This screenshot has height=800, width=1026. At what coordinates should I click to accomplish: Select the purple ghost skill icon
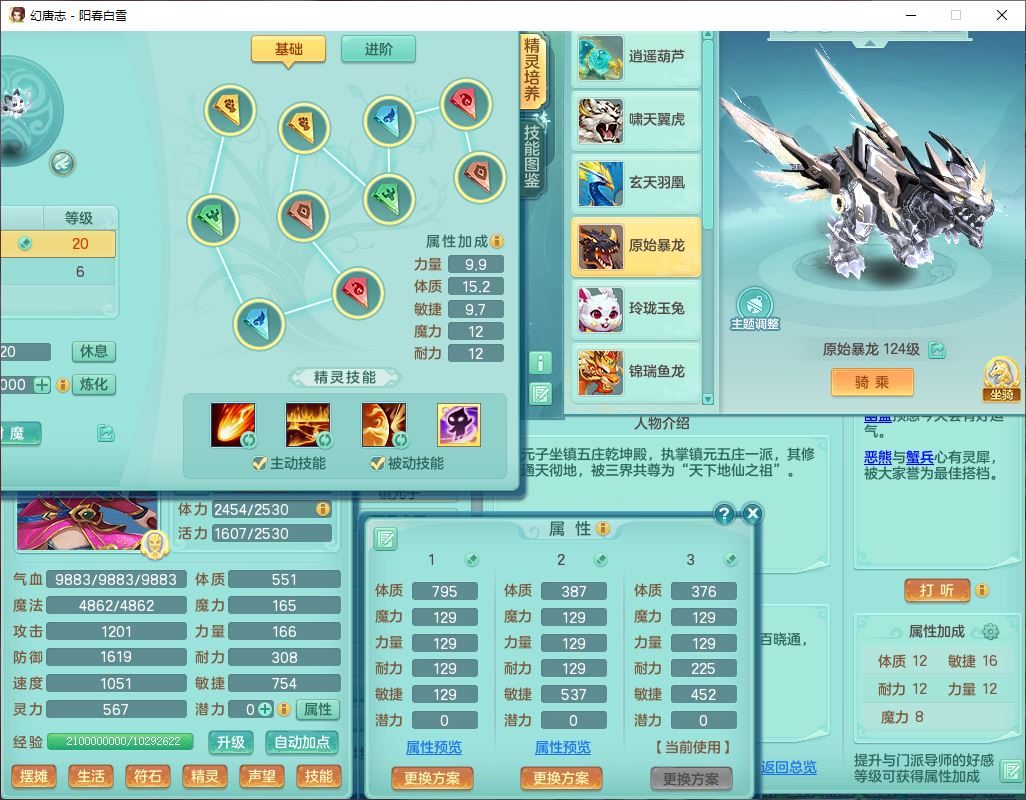[x=459, y=425]
